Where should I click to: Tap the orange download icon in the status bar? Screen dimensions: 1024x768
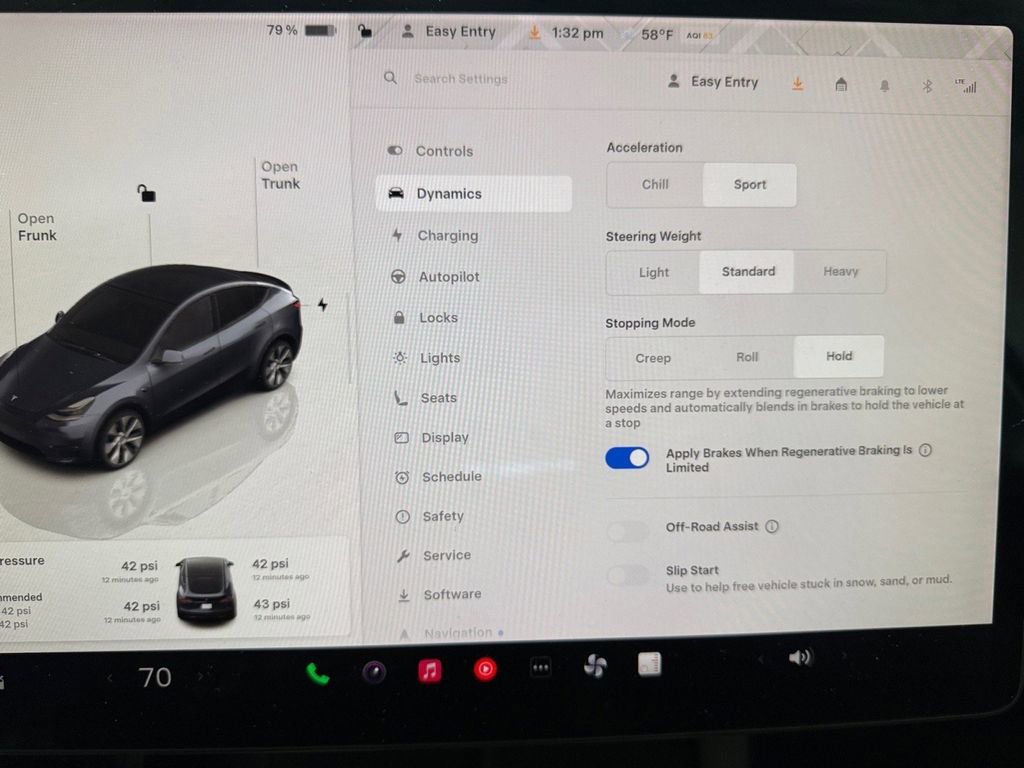[534, 32]
